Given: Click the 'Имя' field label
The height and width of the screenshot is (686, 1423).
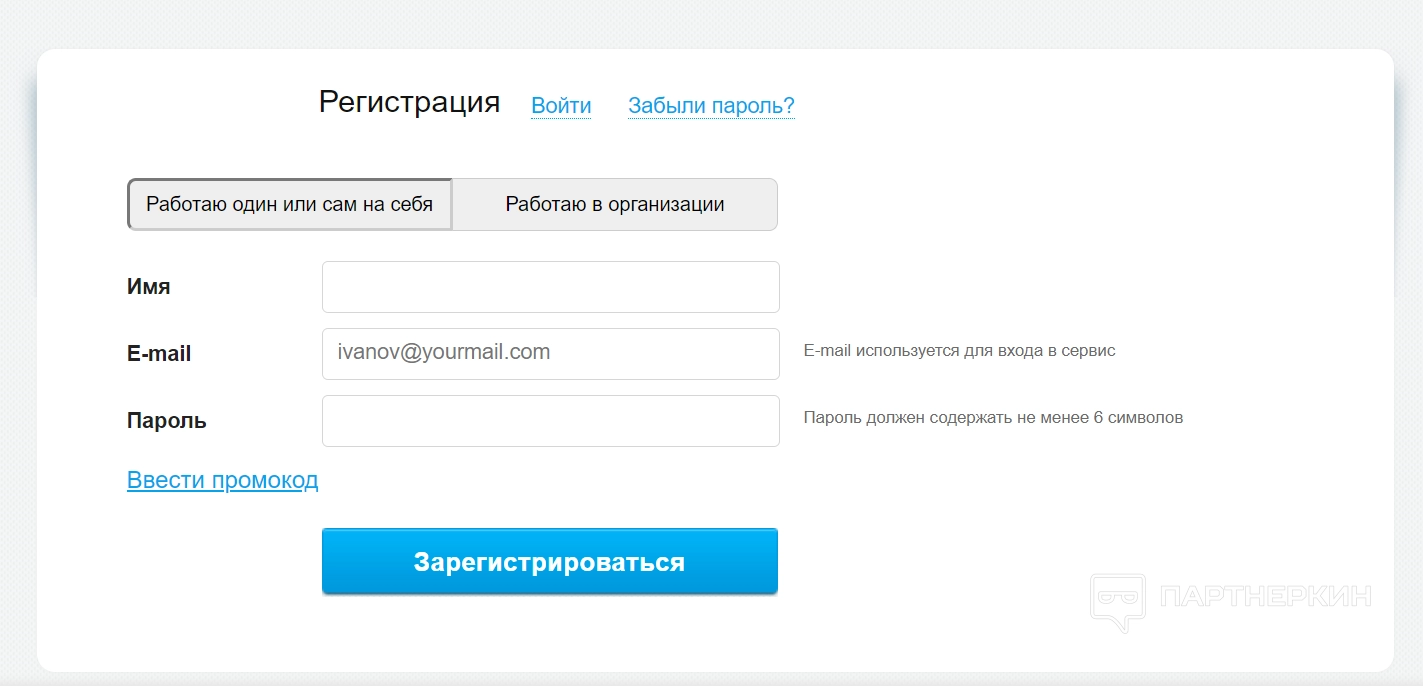Looking at the screenshot, I should point(148,287).
